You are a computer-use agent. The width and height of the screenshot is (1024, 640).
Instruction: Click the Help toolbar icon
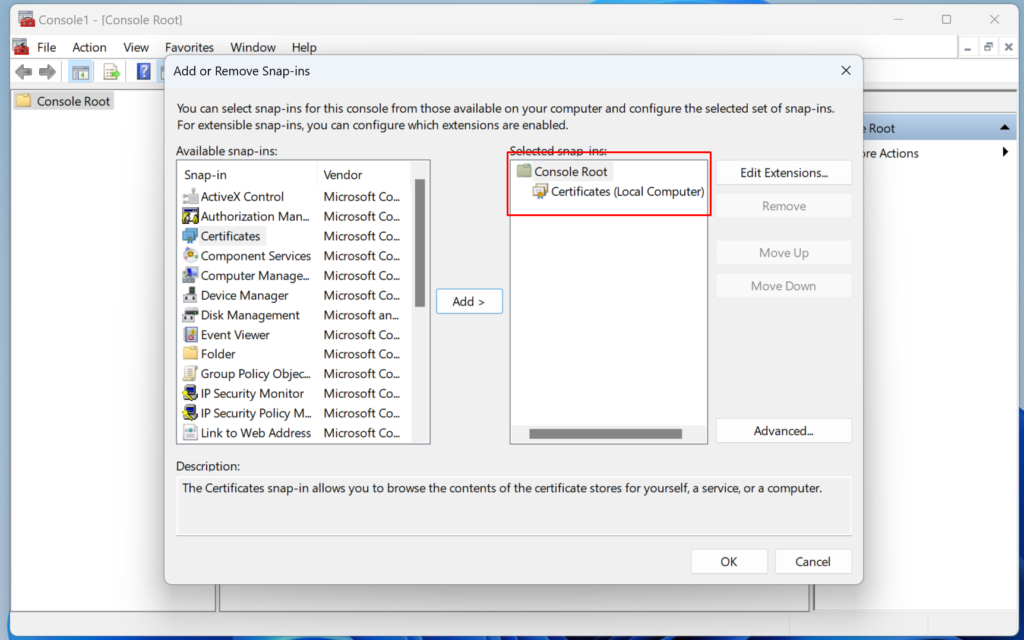143,72
